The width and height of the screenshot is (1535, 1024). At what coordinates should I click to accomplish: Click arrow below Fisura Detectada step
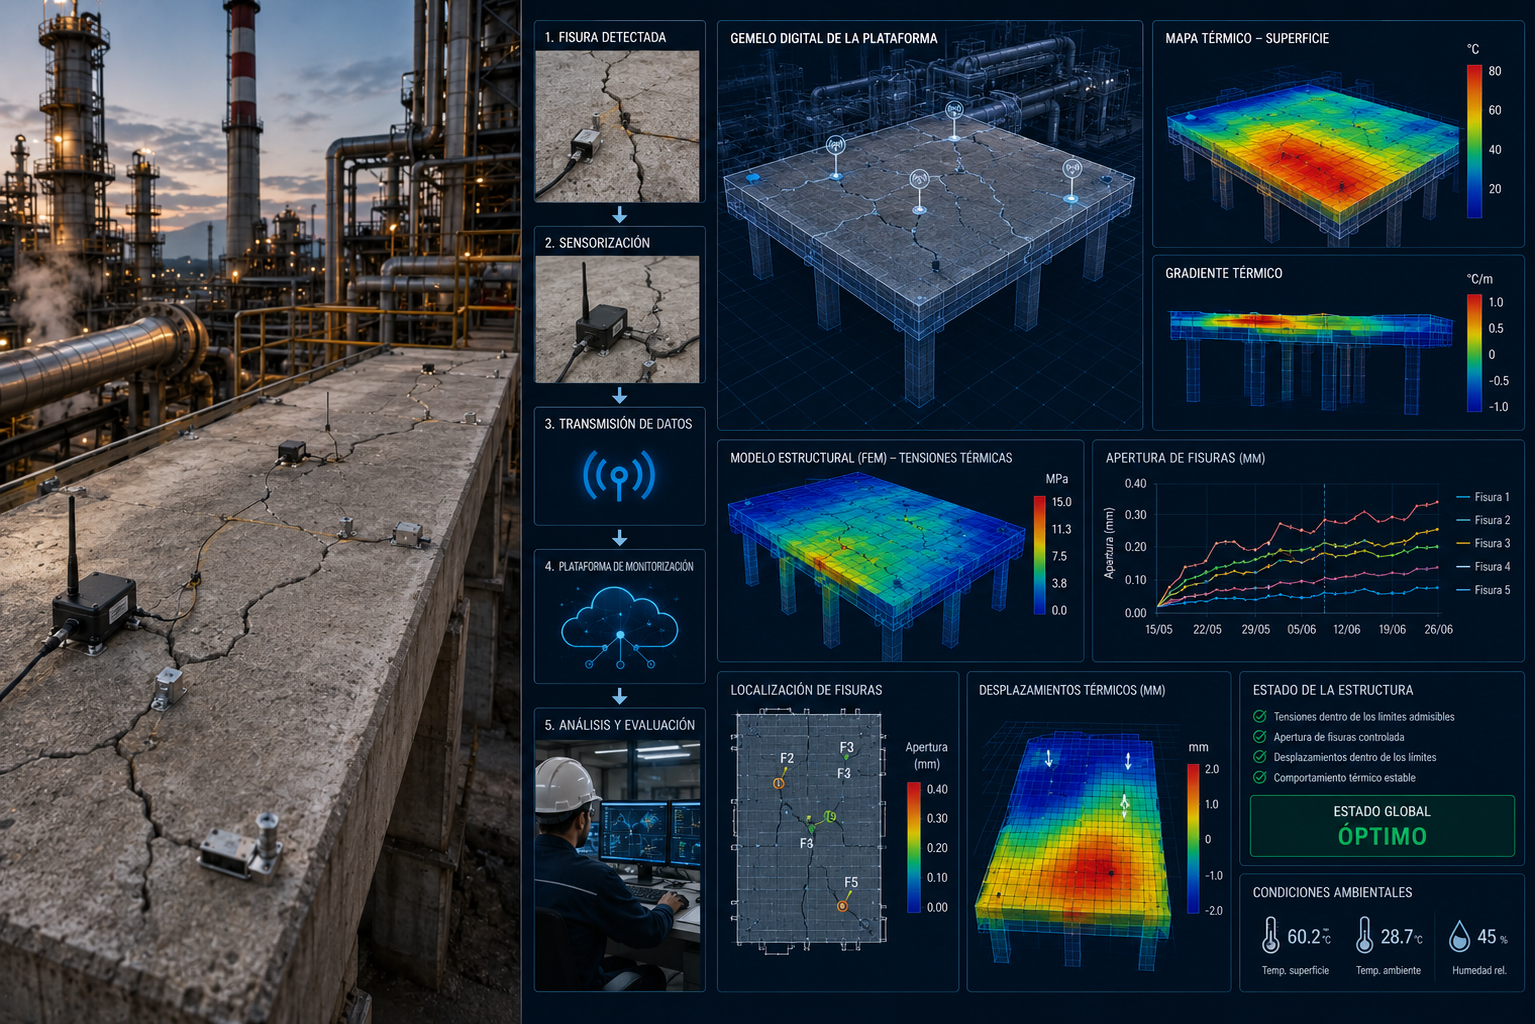[x=620, y=215]
